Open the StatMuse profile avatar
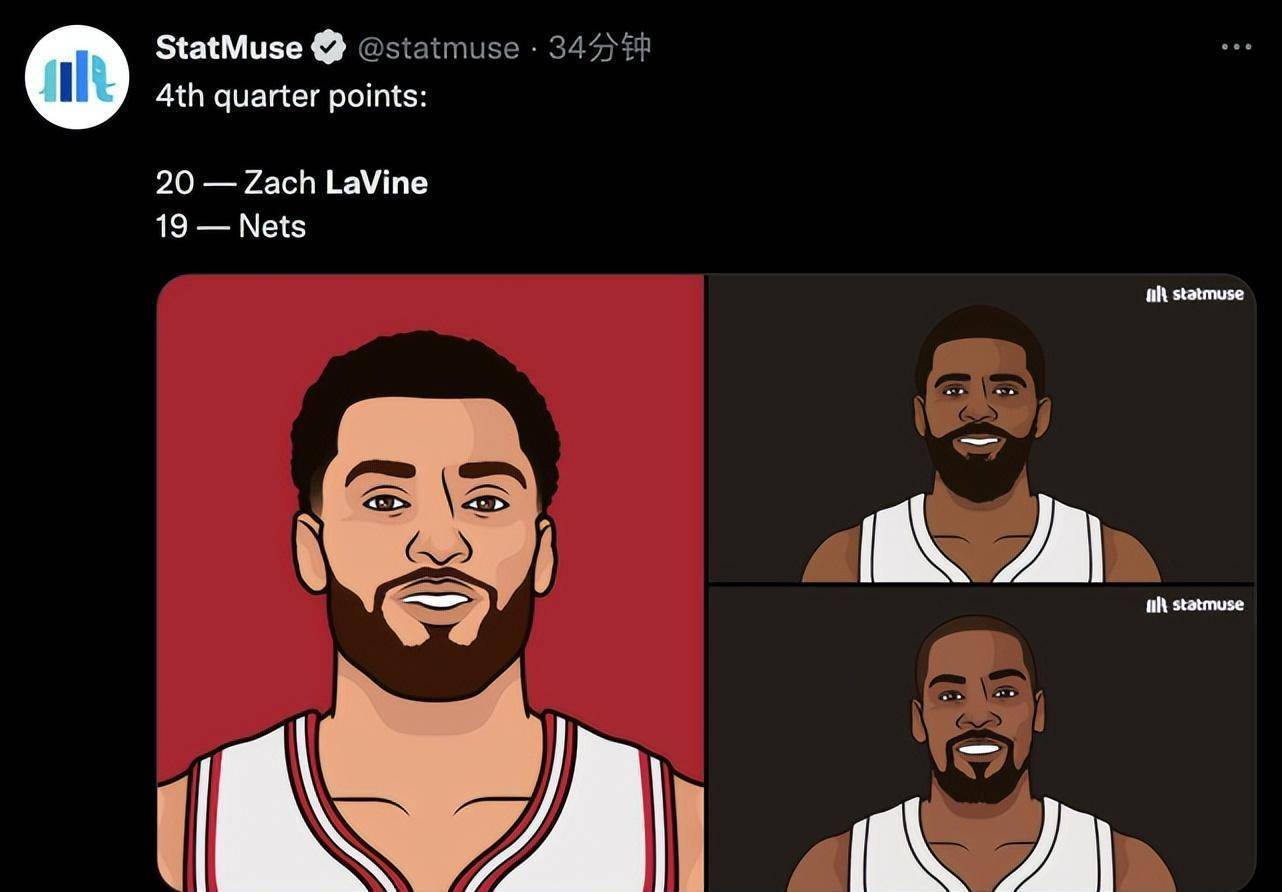1282x892 pixels. coord(77,78)
